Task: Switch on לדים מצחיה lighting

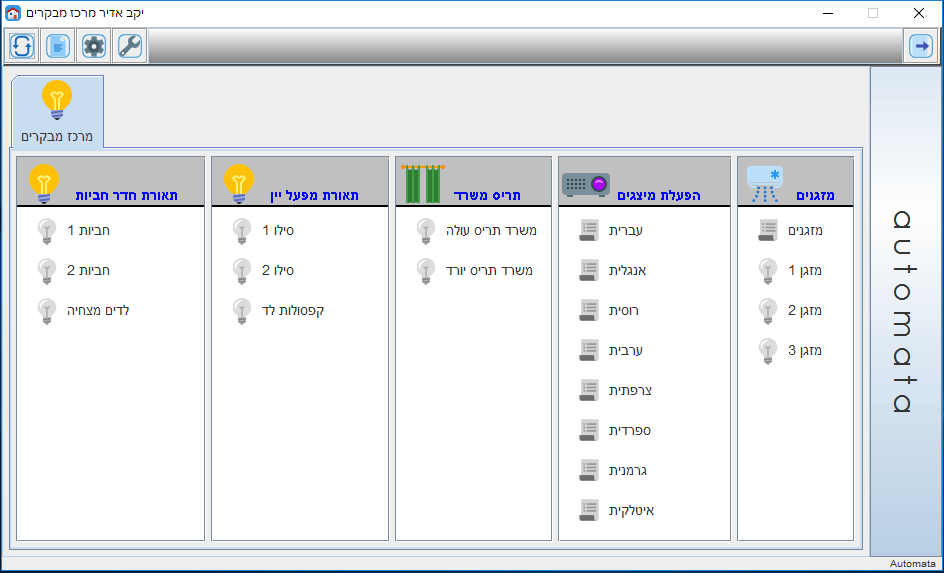Action: tap(46, 311)
